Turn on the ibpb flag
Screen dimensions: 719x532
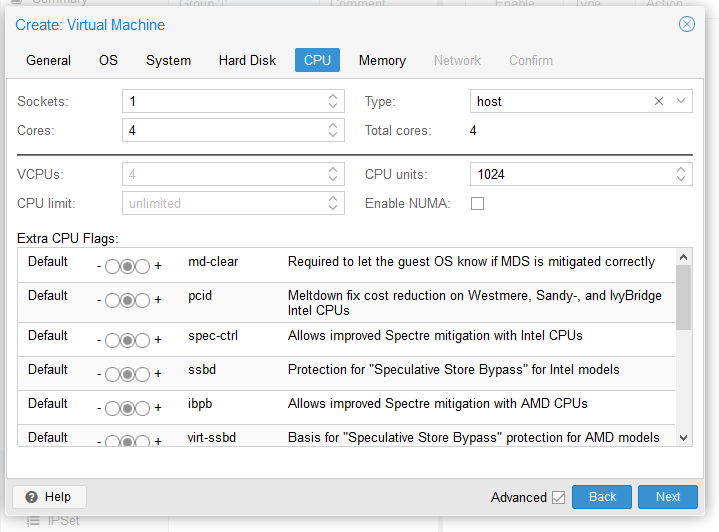tap(143, 408)
